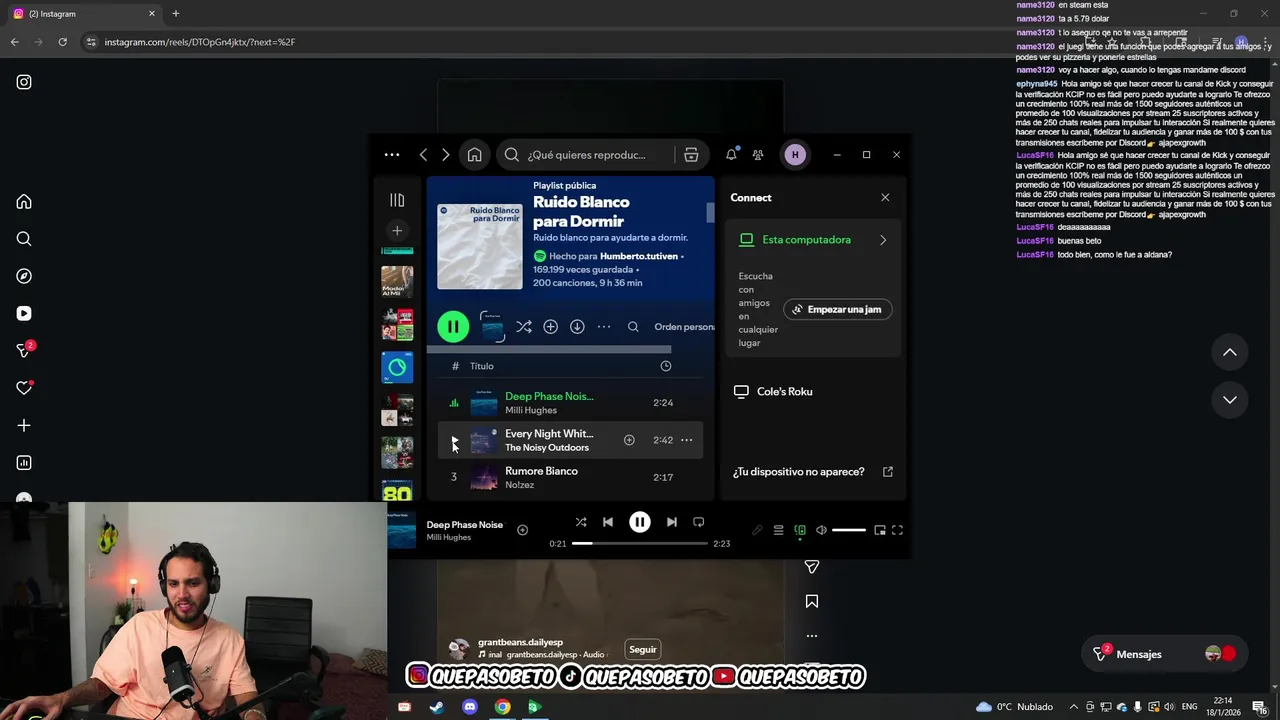Open Instagram messages icon in sidebar
Image resolution: width=1280 pixels, height=720 pixels.
(x=24, y=350)
